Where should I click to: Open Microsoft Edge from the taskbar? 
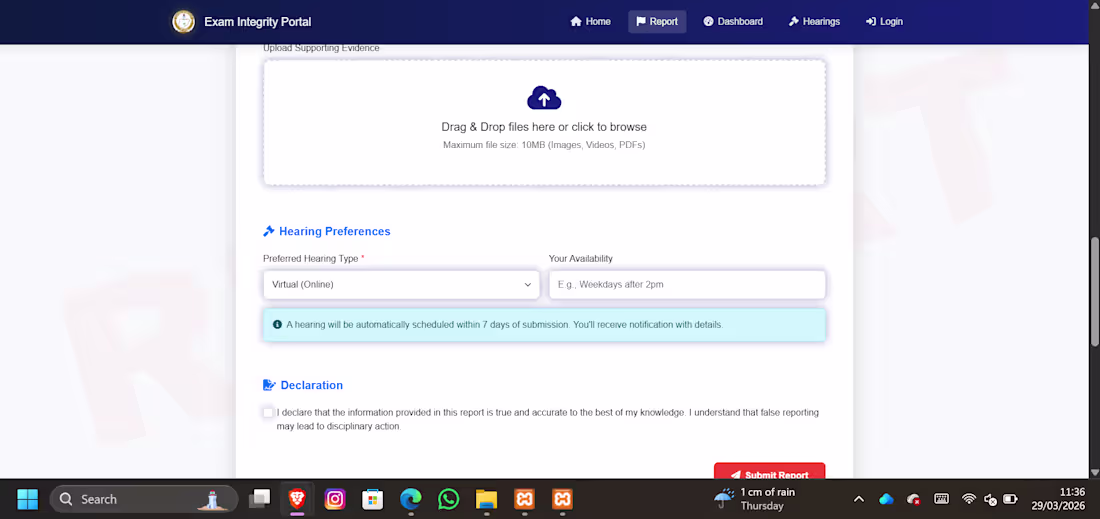(x=411, y=499)
